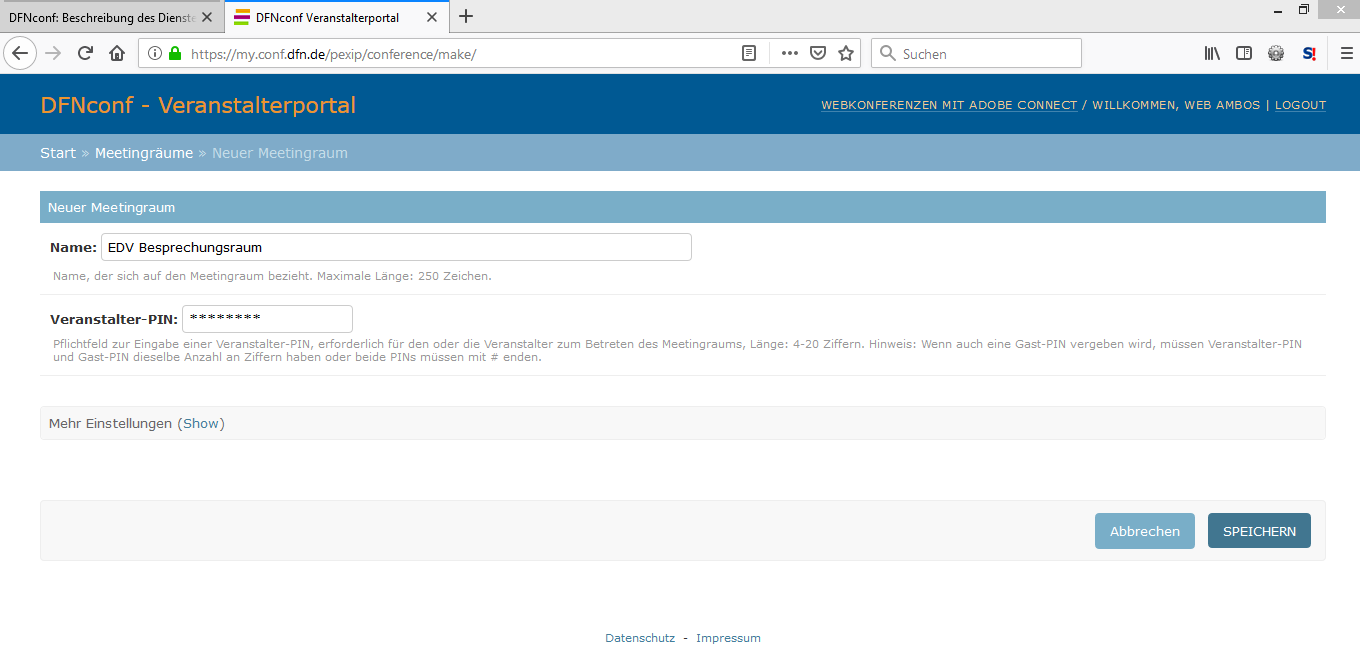Focus the Suchen search box
This screenshot has height=663, width=1360.
[x=976, y=54]
